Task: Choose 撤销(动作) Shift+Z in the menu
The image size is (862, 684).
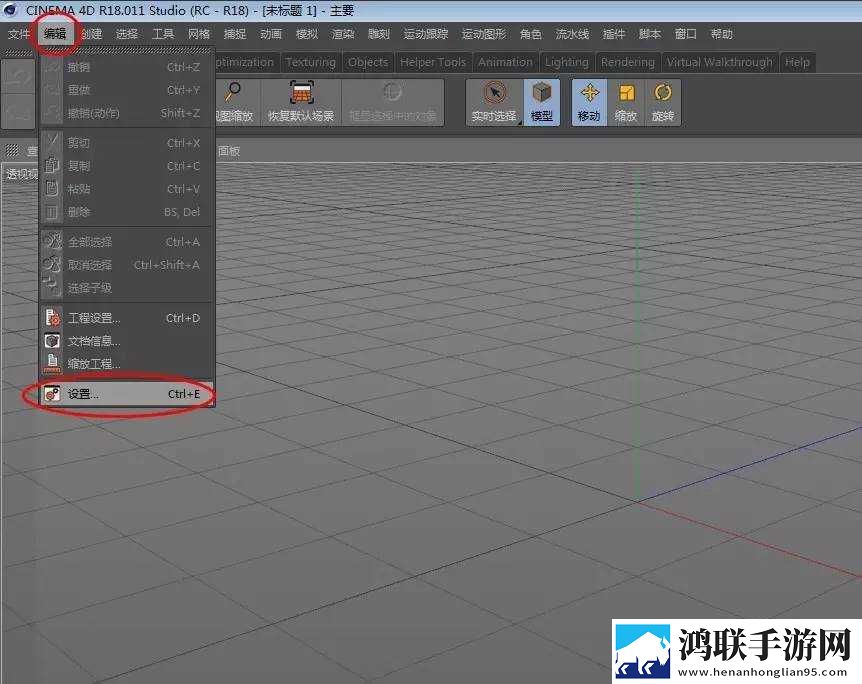Action: [x=126, y=113]
